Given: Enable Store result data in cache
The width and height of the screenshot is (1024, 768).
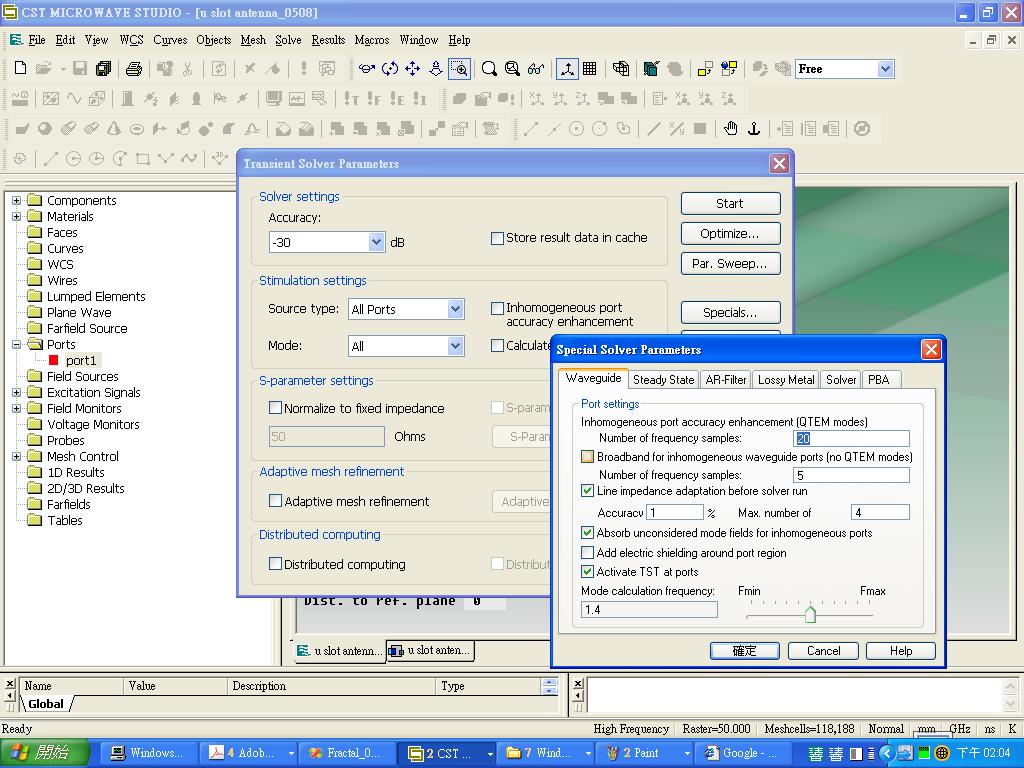Looking at the screenshot, I should tap(497, 238).
